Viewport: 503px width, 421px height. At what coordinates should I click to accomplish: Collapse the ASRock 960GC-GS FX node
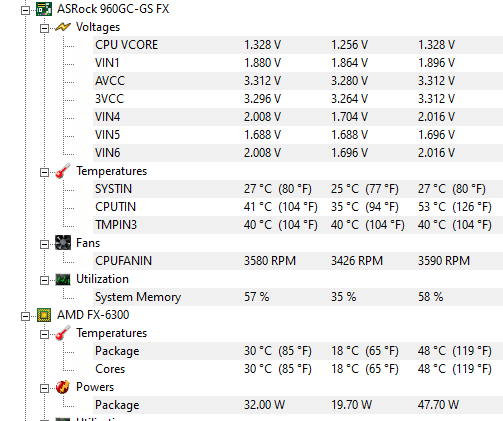pos(25,11)
